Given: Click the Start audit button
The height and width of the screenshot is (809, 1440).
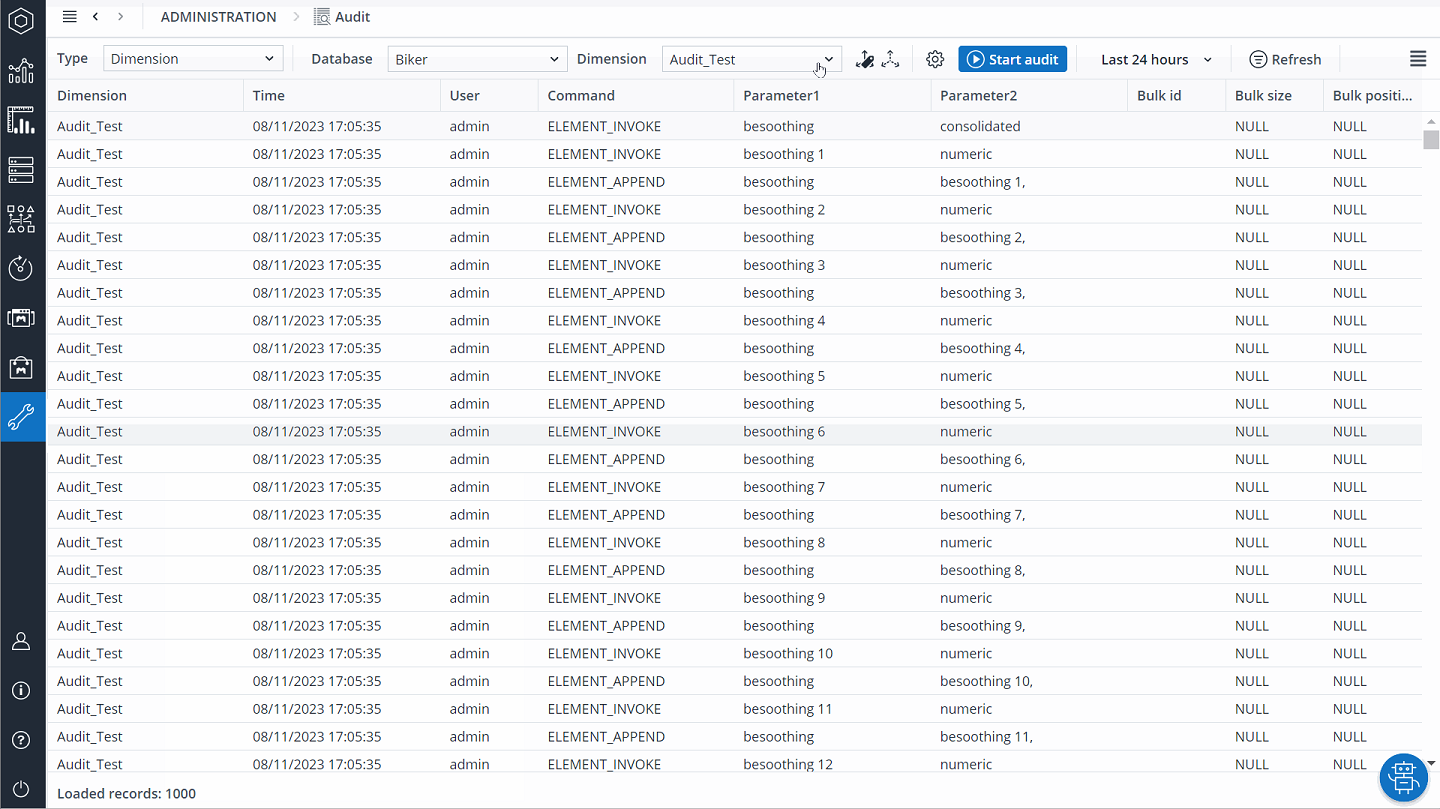Looking at the screenshot, I should pyautogui.click(x=1012, y=58).
